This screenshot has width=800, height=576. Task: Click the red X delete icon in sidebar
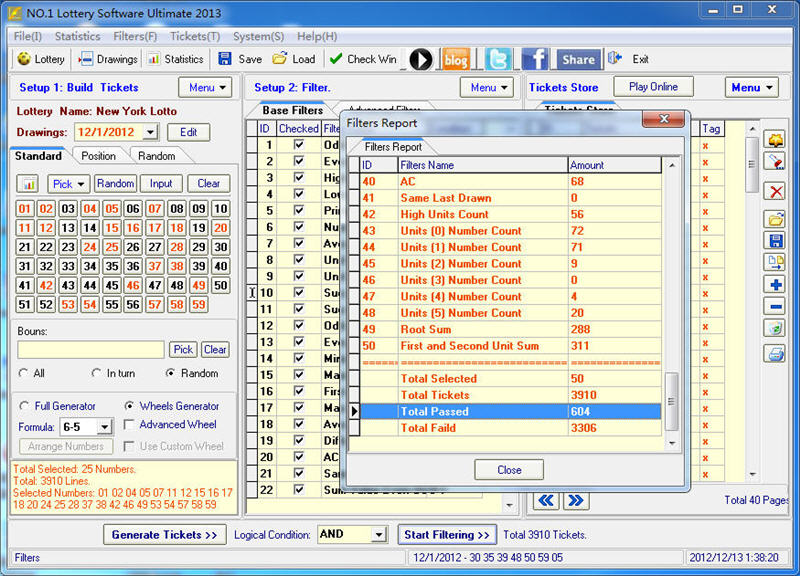[x=776, y=192]
